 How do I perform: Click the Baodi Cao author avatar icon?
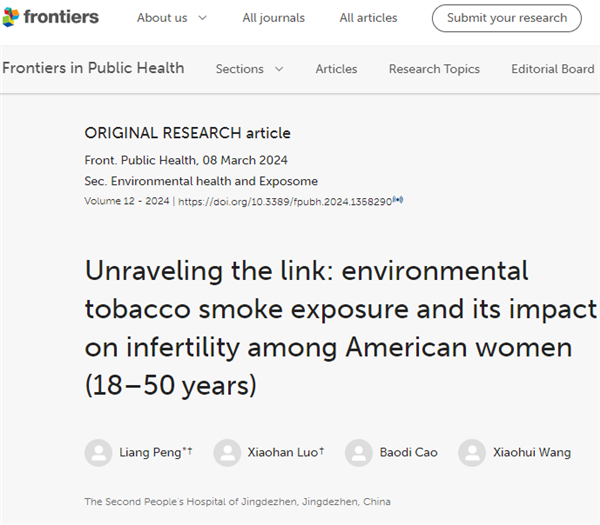pyautogui.click(x=359, y=453)
